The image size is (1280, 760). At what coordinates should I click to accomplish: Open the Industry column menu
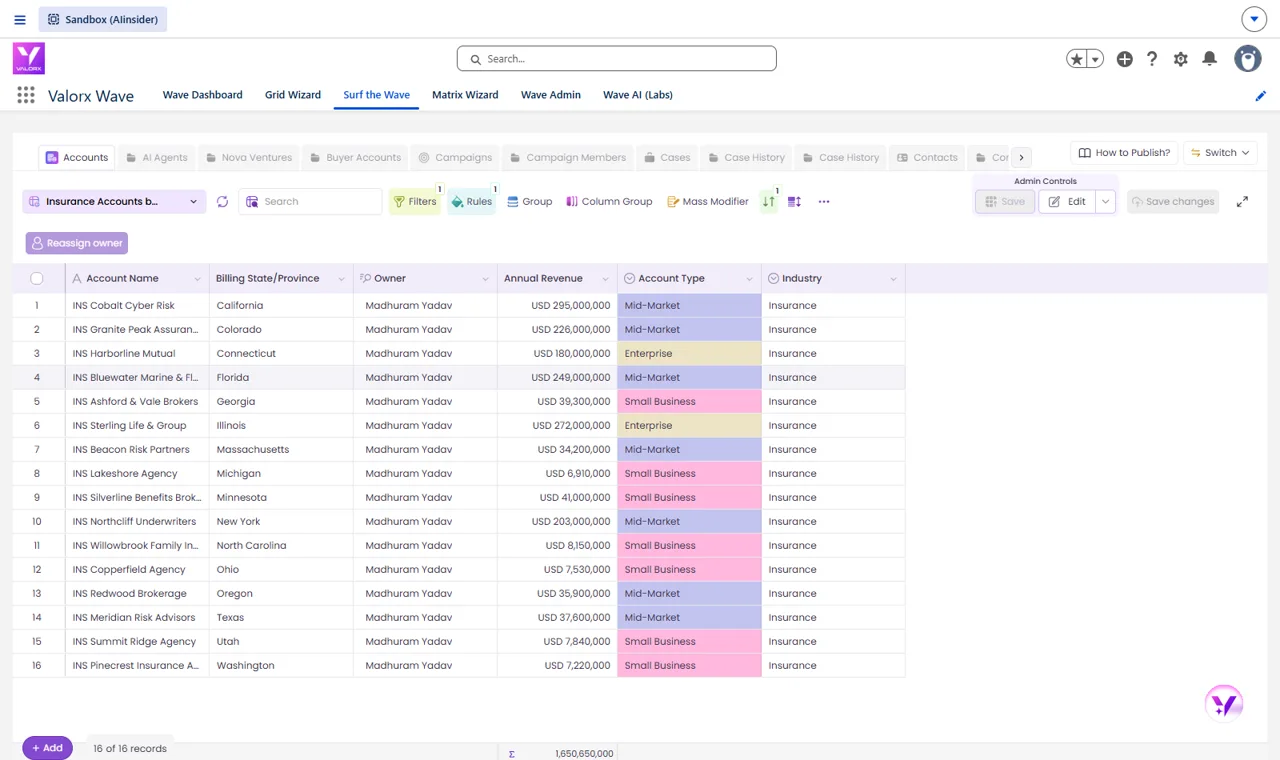point(893,279)
